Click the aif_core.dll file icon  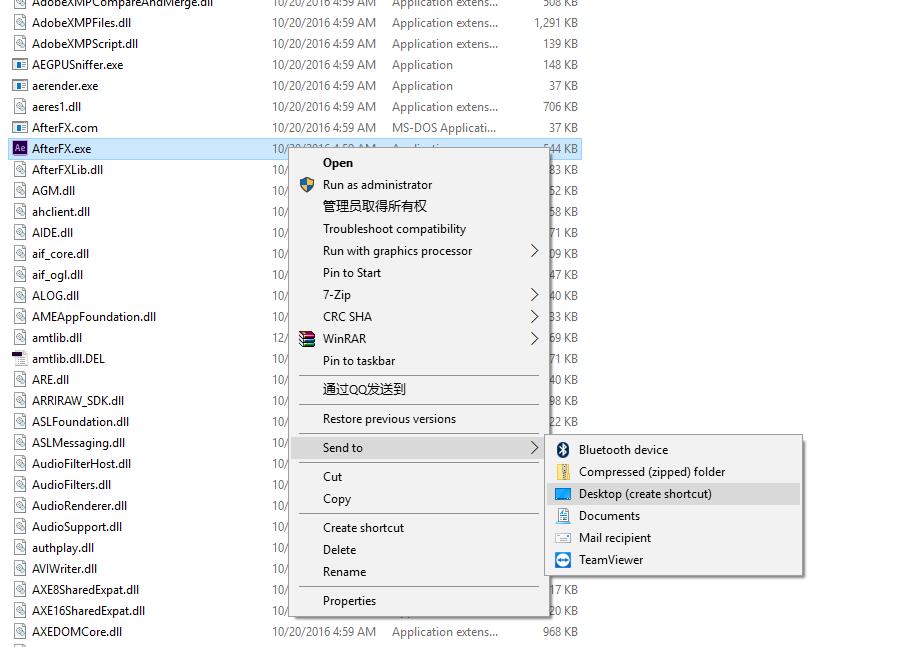tap(20, 253)
